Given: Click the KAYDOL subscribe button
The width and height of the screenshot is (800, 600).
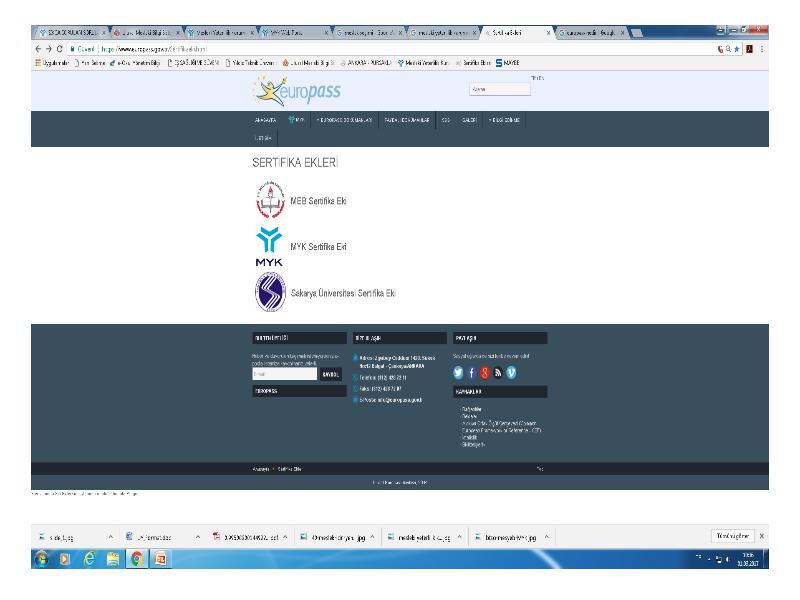Looking at the screenshot, I should pyautogui.click(x=331, y=374).
